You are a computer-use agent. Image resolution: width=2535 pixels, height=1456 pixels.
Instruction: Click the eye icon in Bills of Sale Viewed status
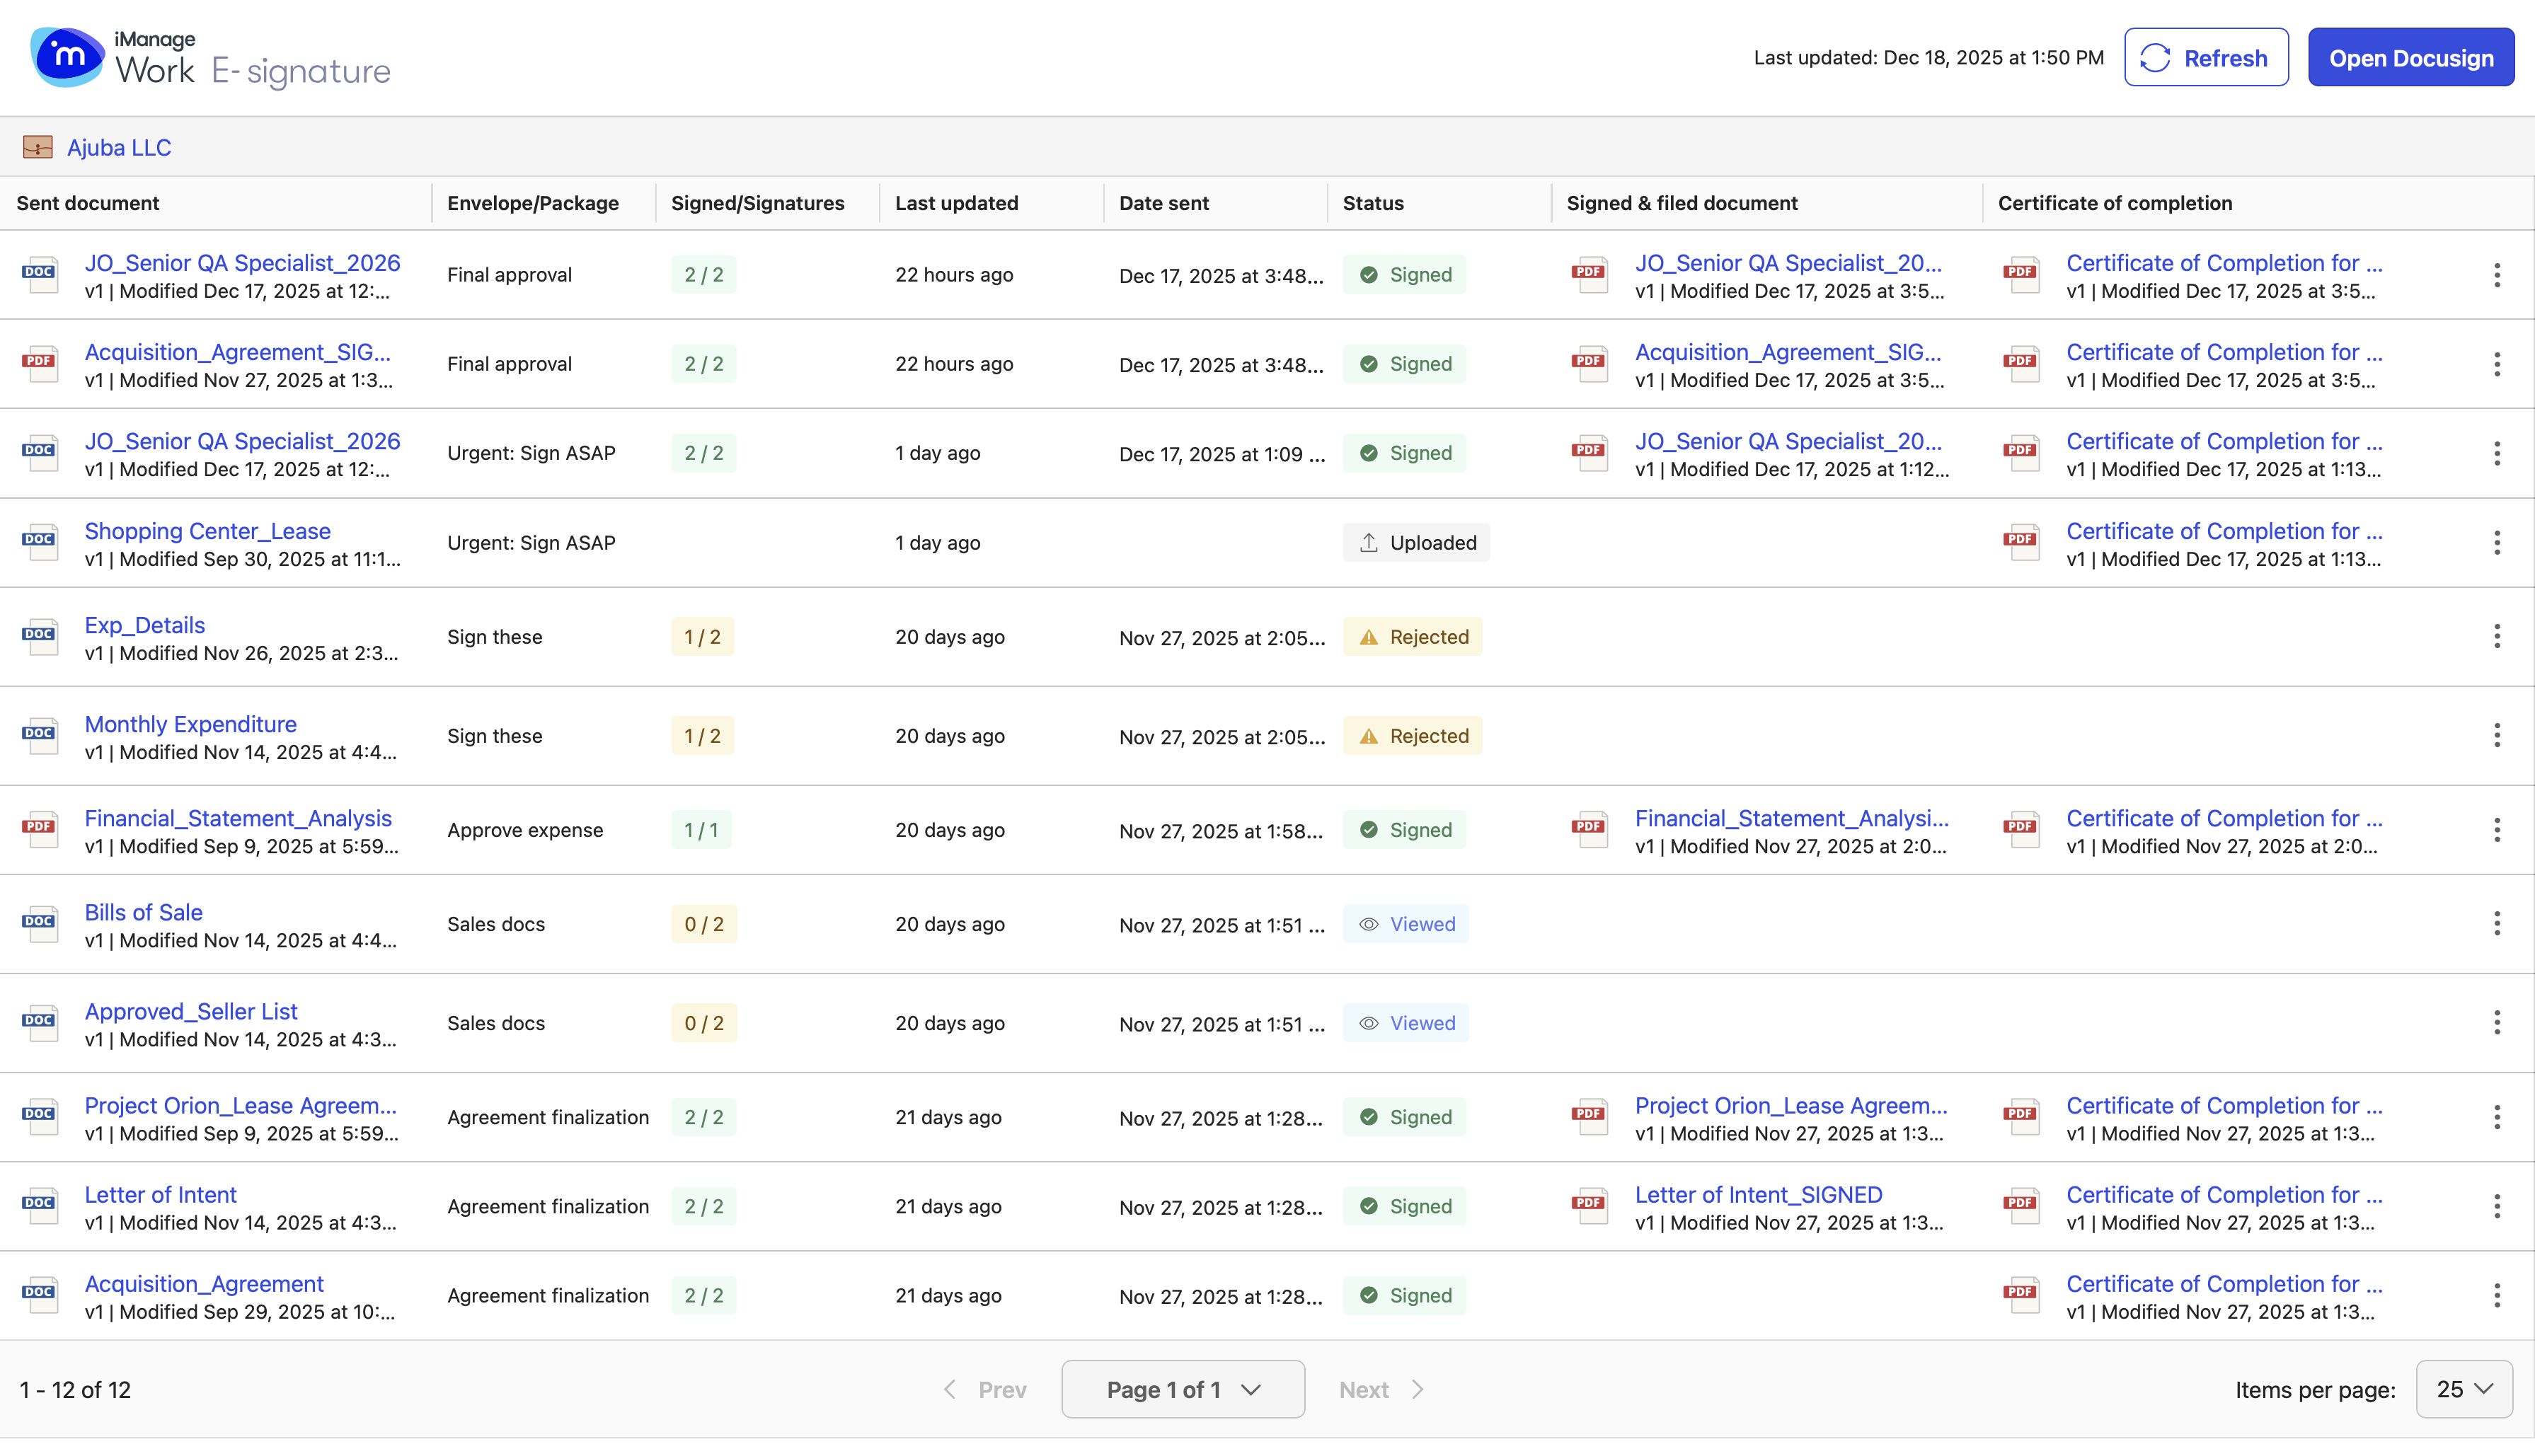click(x=1369, y=924)
